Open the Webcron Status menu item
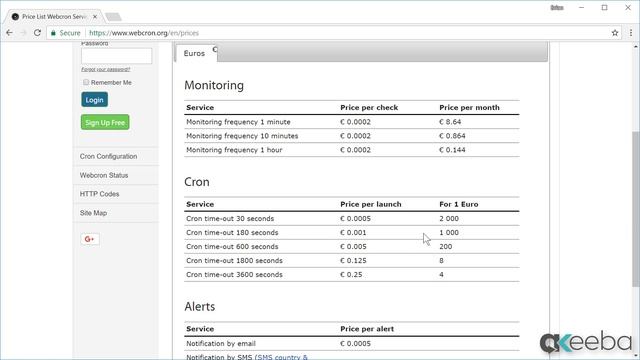 click(104, 175)
